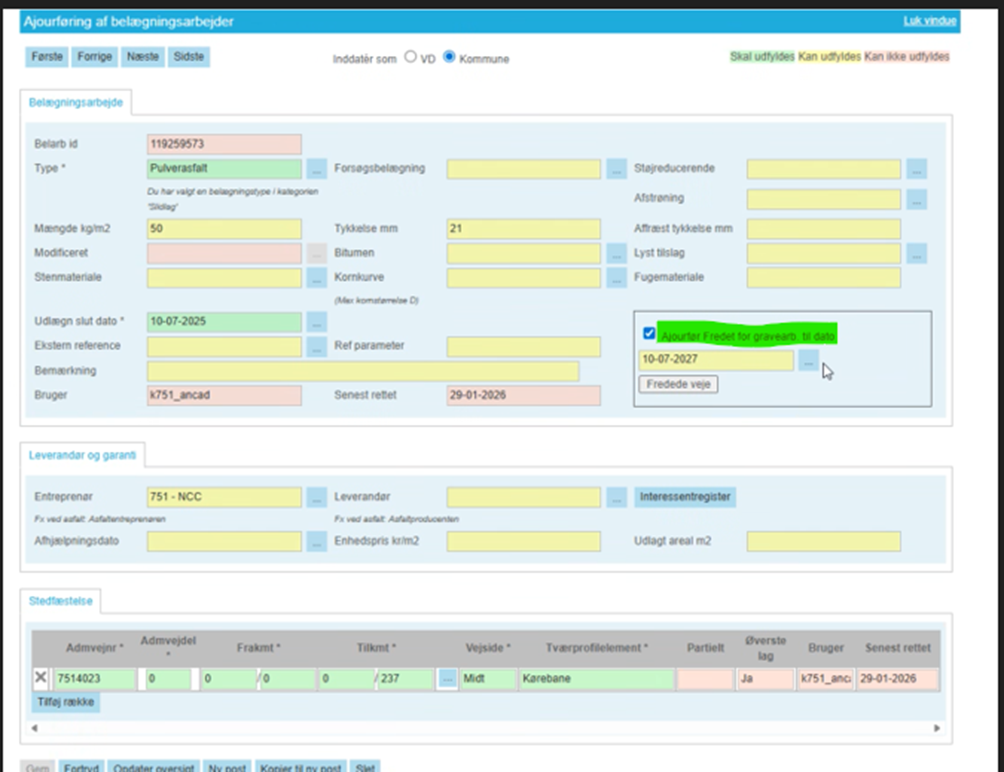Open the lookup button next to Type field
Screen dimensions: 1004x772
click(x=316, y=169)
